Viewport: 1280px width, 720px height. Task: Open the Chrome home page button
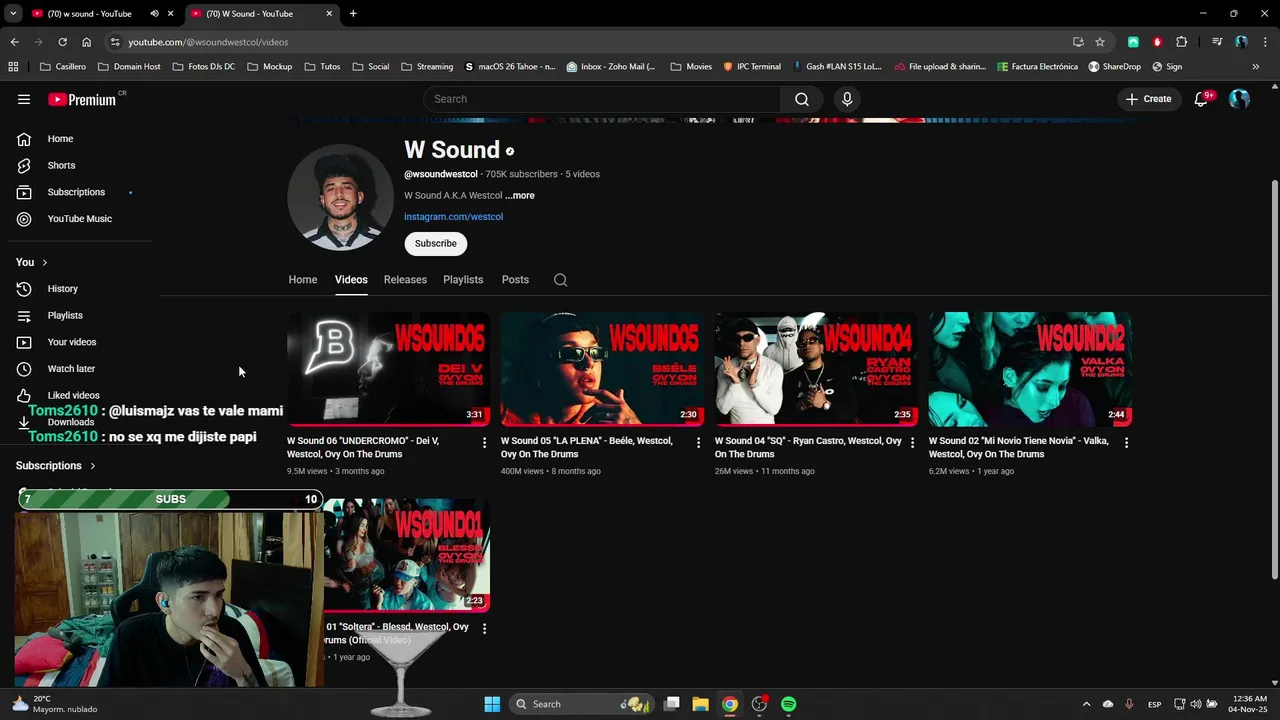pyautogui.click(x=86, y=42)
